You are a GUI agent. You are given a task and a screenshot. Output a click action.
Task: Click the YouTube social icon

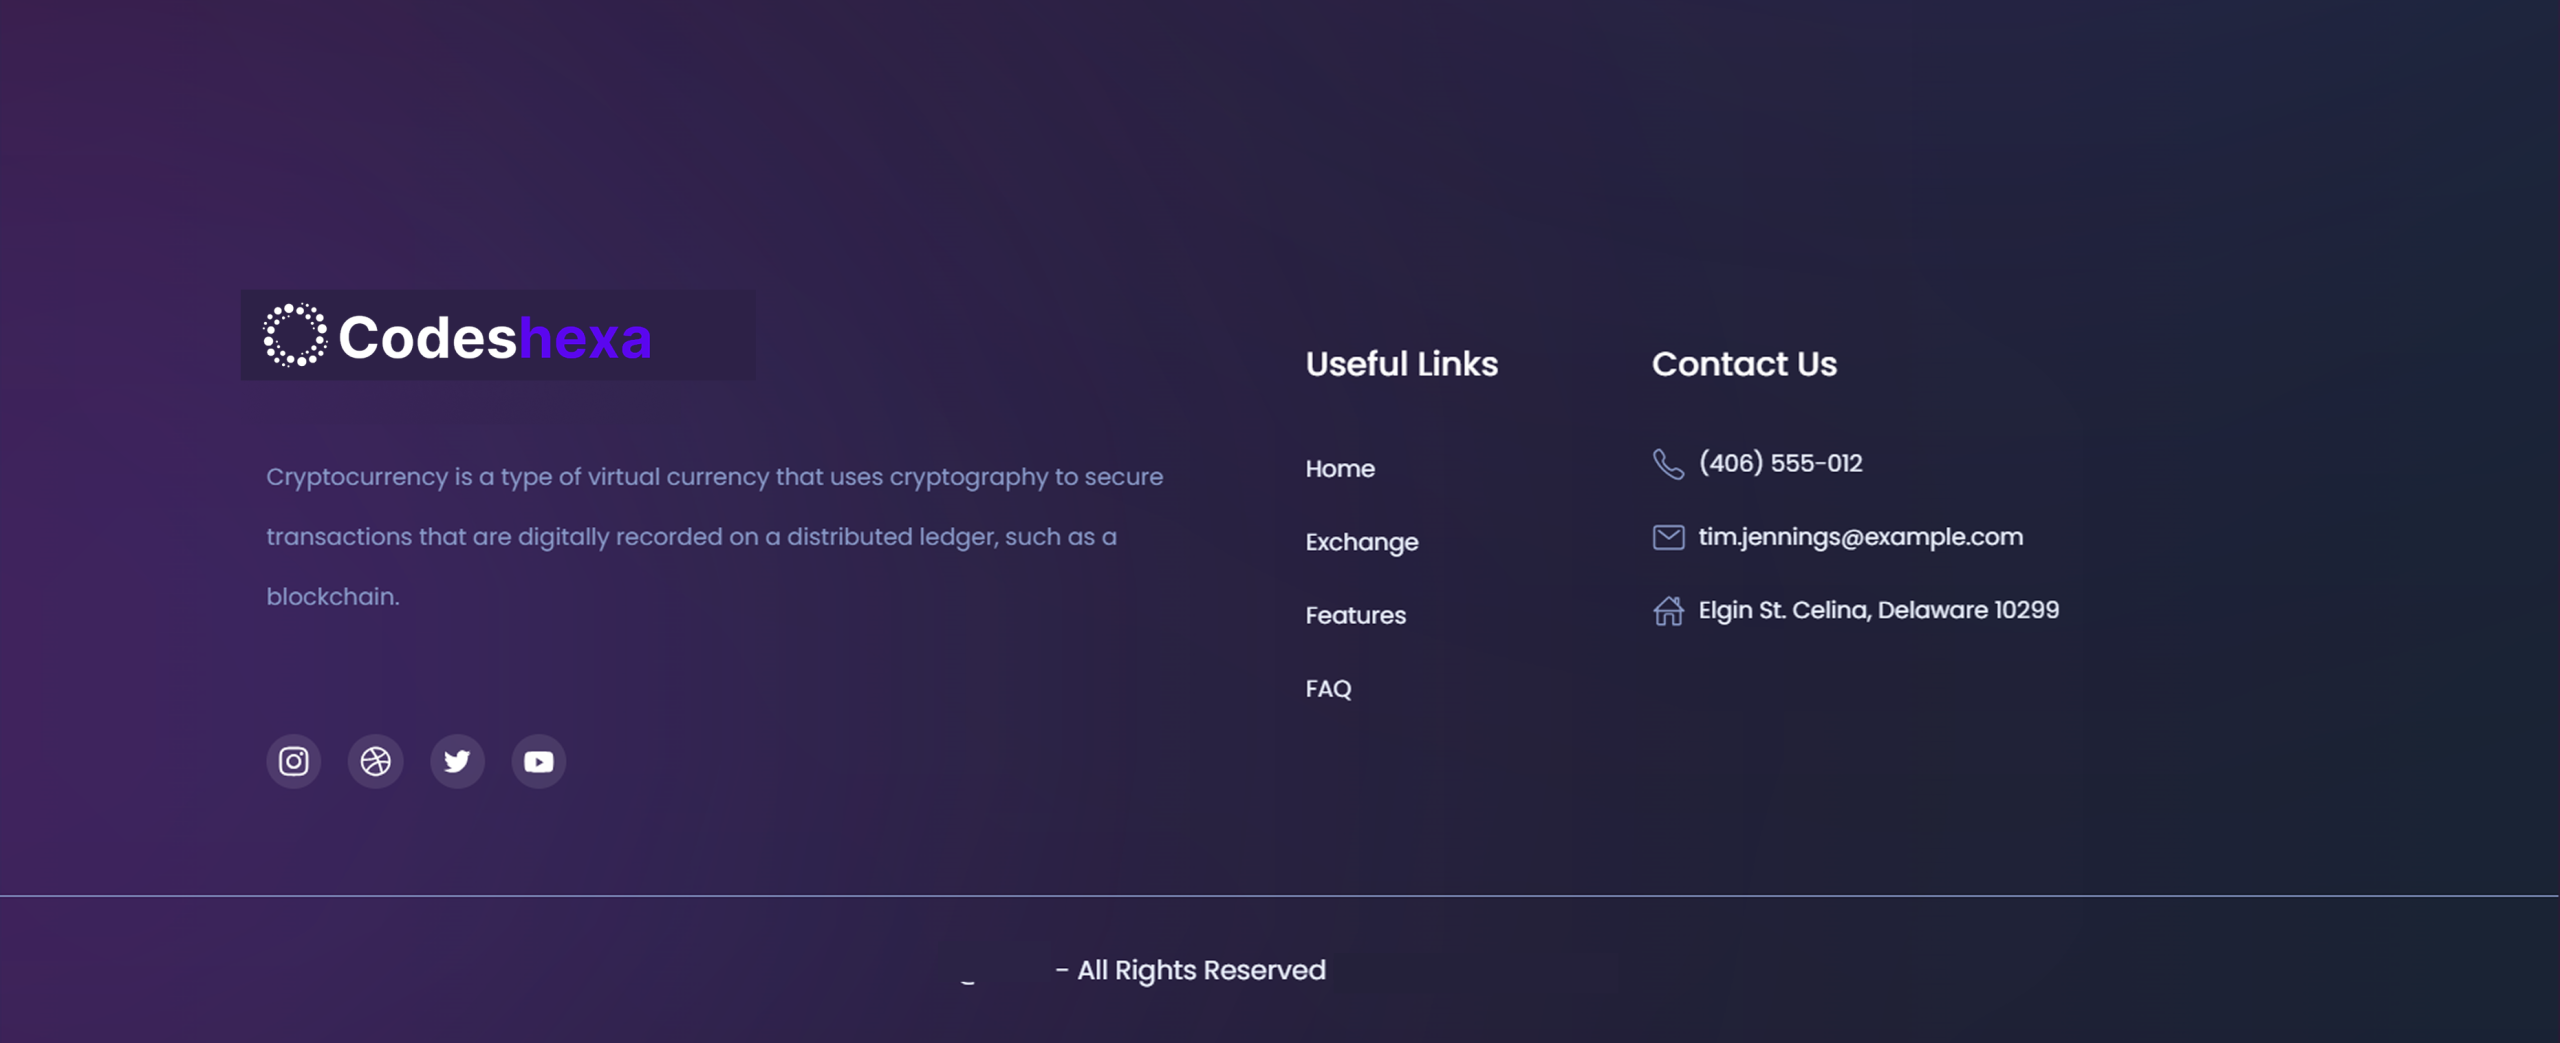tap(539, 762)
